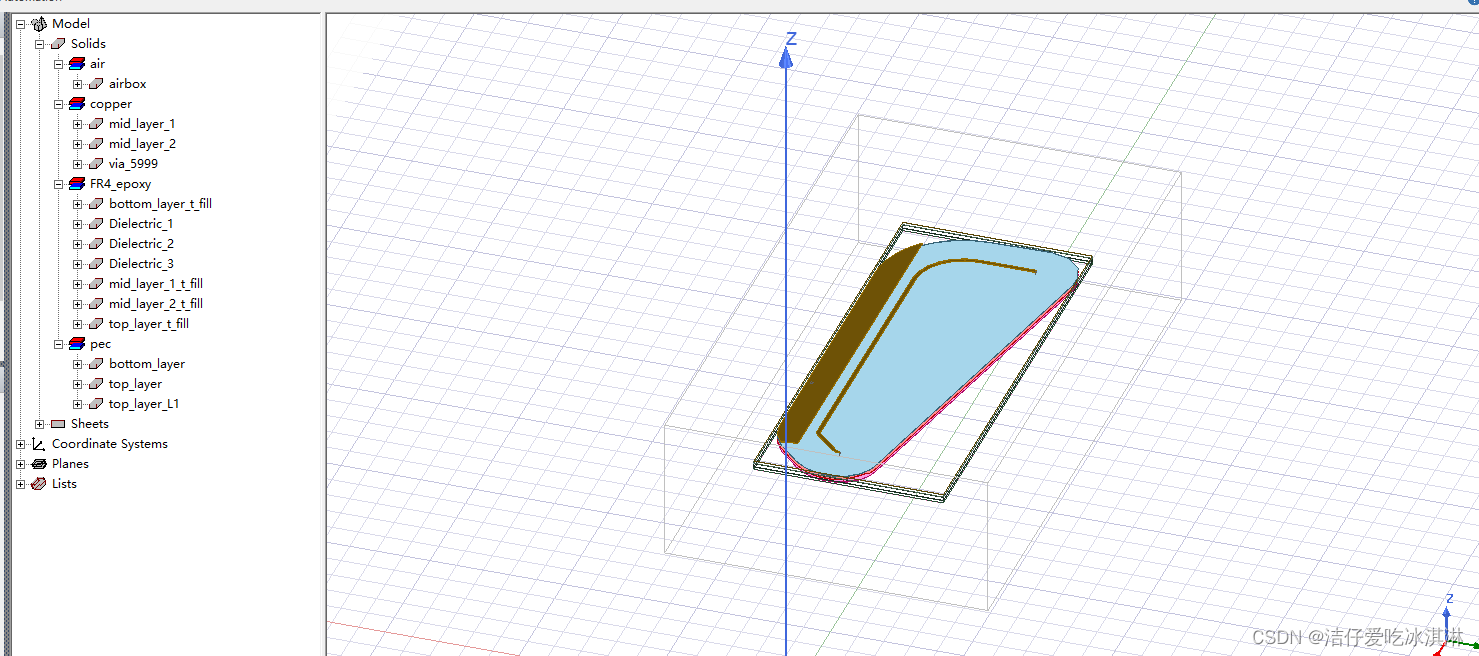The width and height of the screenshot is (1479, 656).
Task: Click the copper material group icon
Action: point(77,104)
